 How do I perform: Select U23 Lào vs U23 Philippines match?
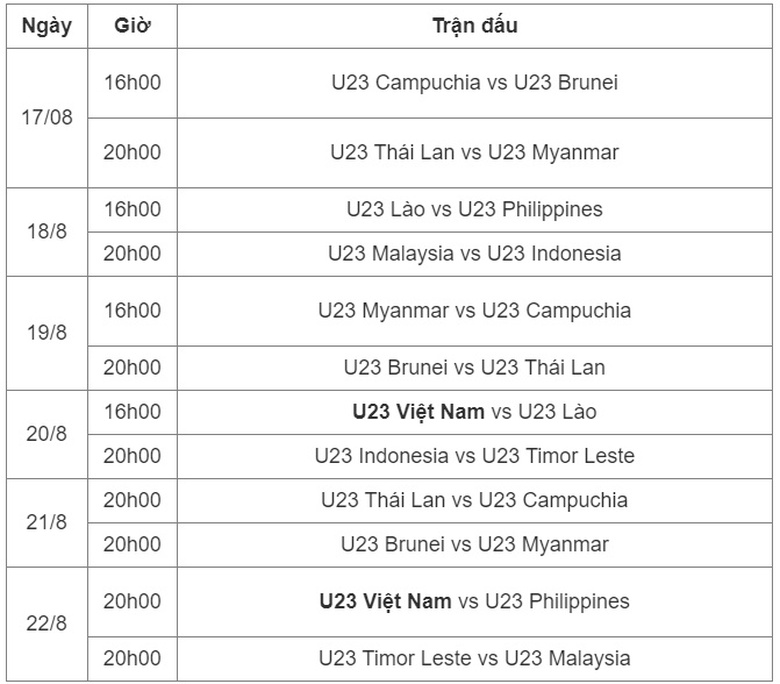click(474, 209)
